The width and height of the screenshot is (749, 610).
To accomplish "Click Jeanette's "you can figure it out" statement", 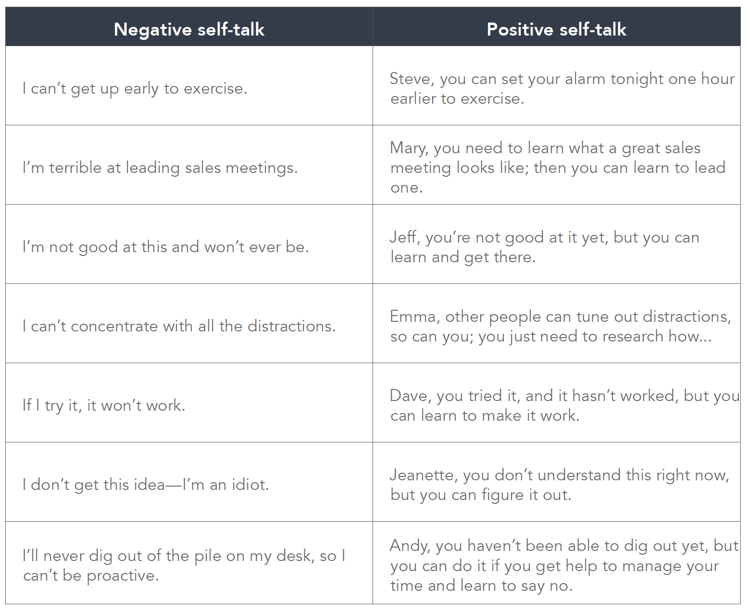I will click(549, 484).
